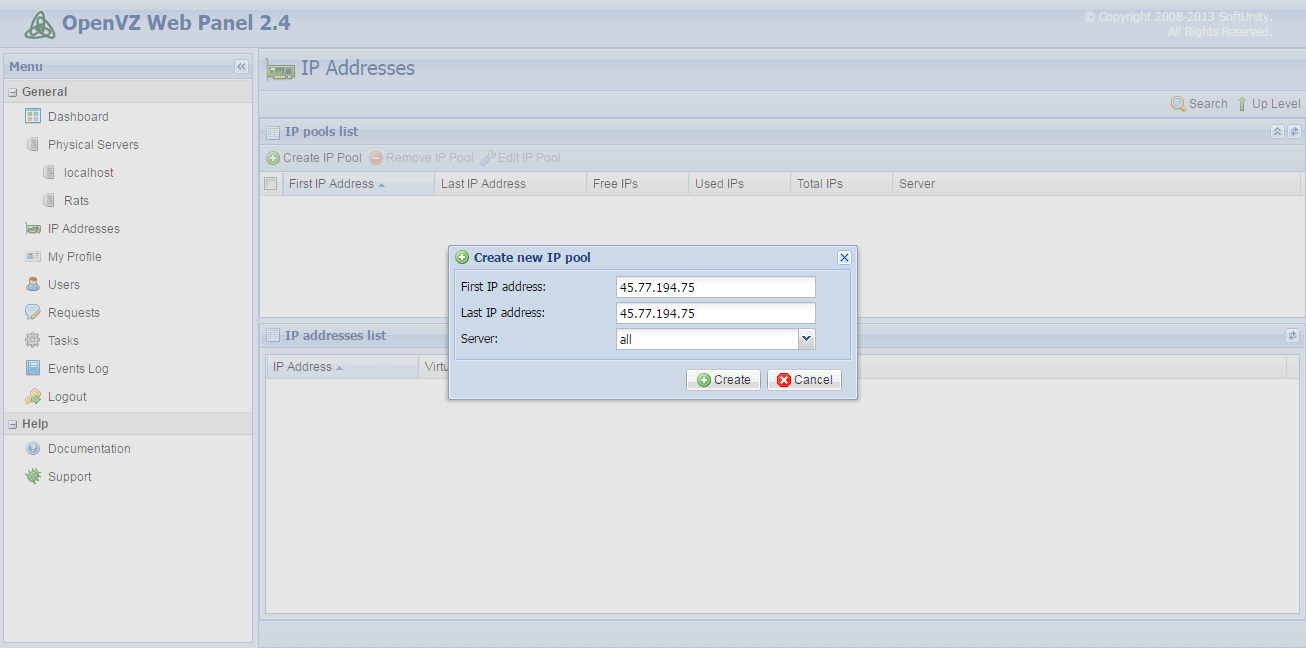Toggle the select-all checkbox in IP pools table

pyautogui.click(x=270, y=184)
